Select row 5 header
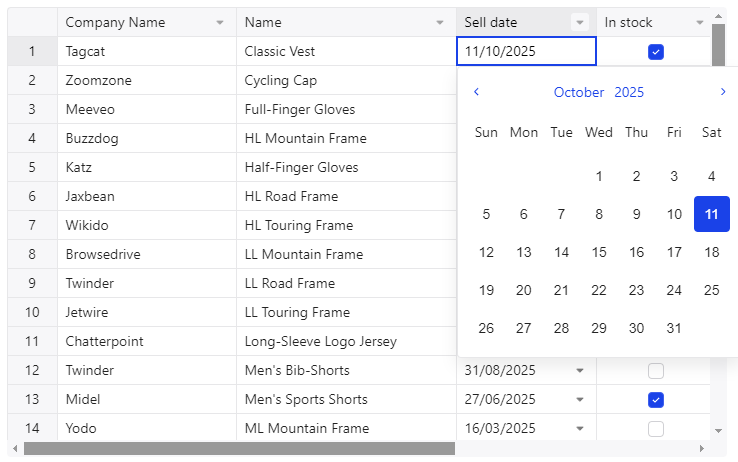 click(x=32, y=167)
